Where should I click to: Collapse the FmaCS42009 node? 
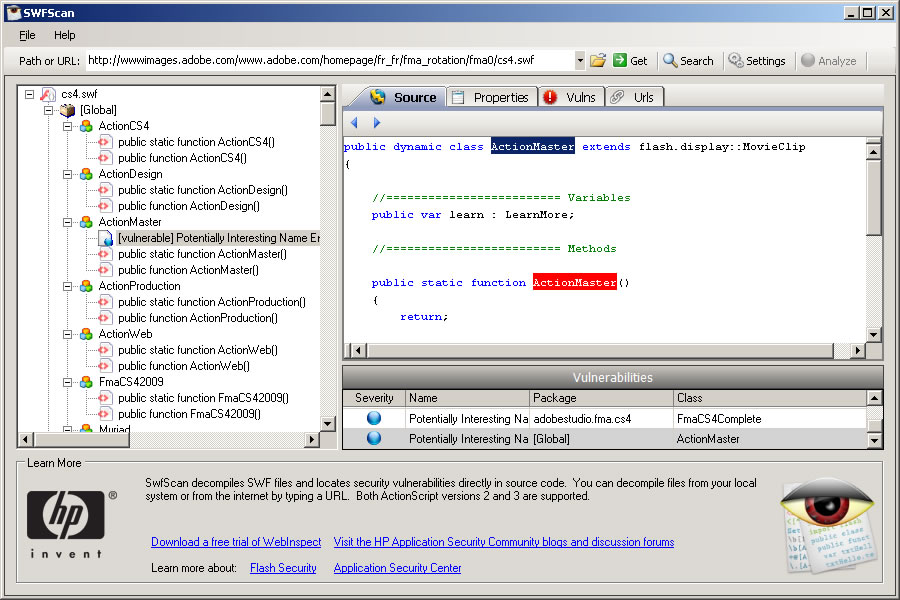coord(67,382)
